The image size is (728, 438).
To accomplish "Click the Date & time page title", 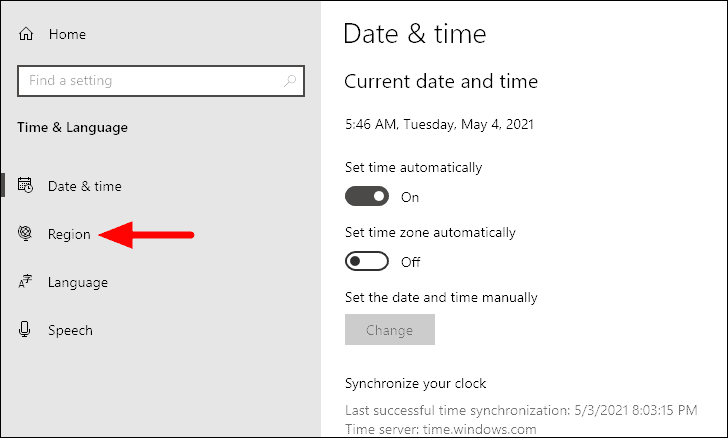I will tap(415, 34).
